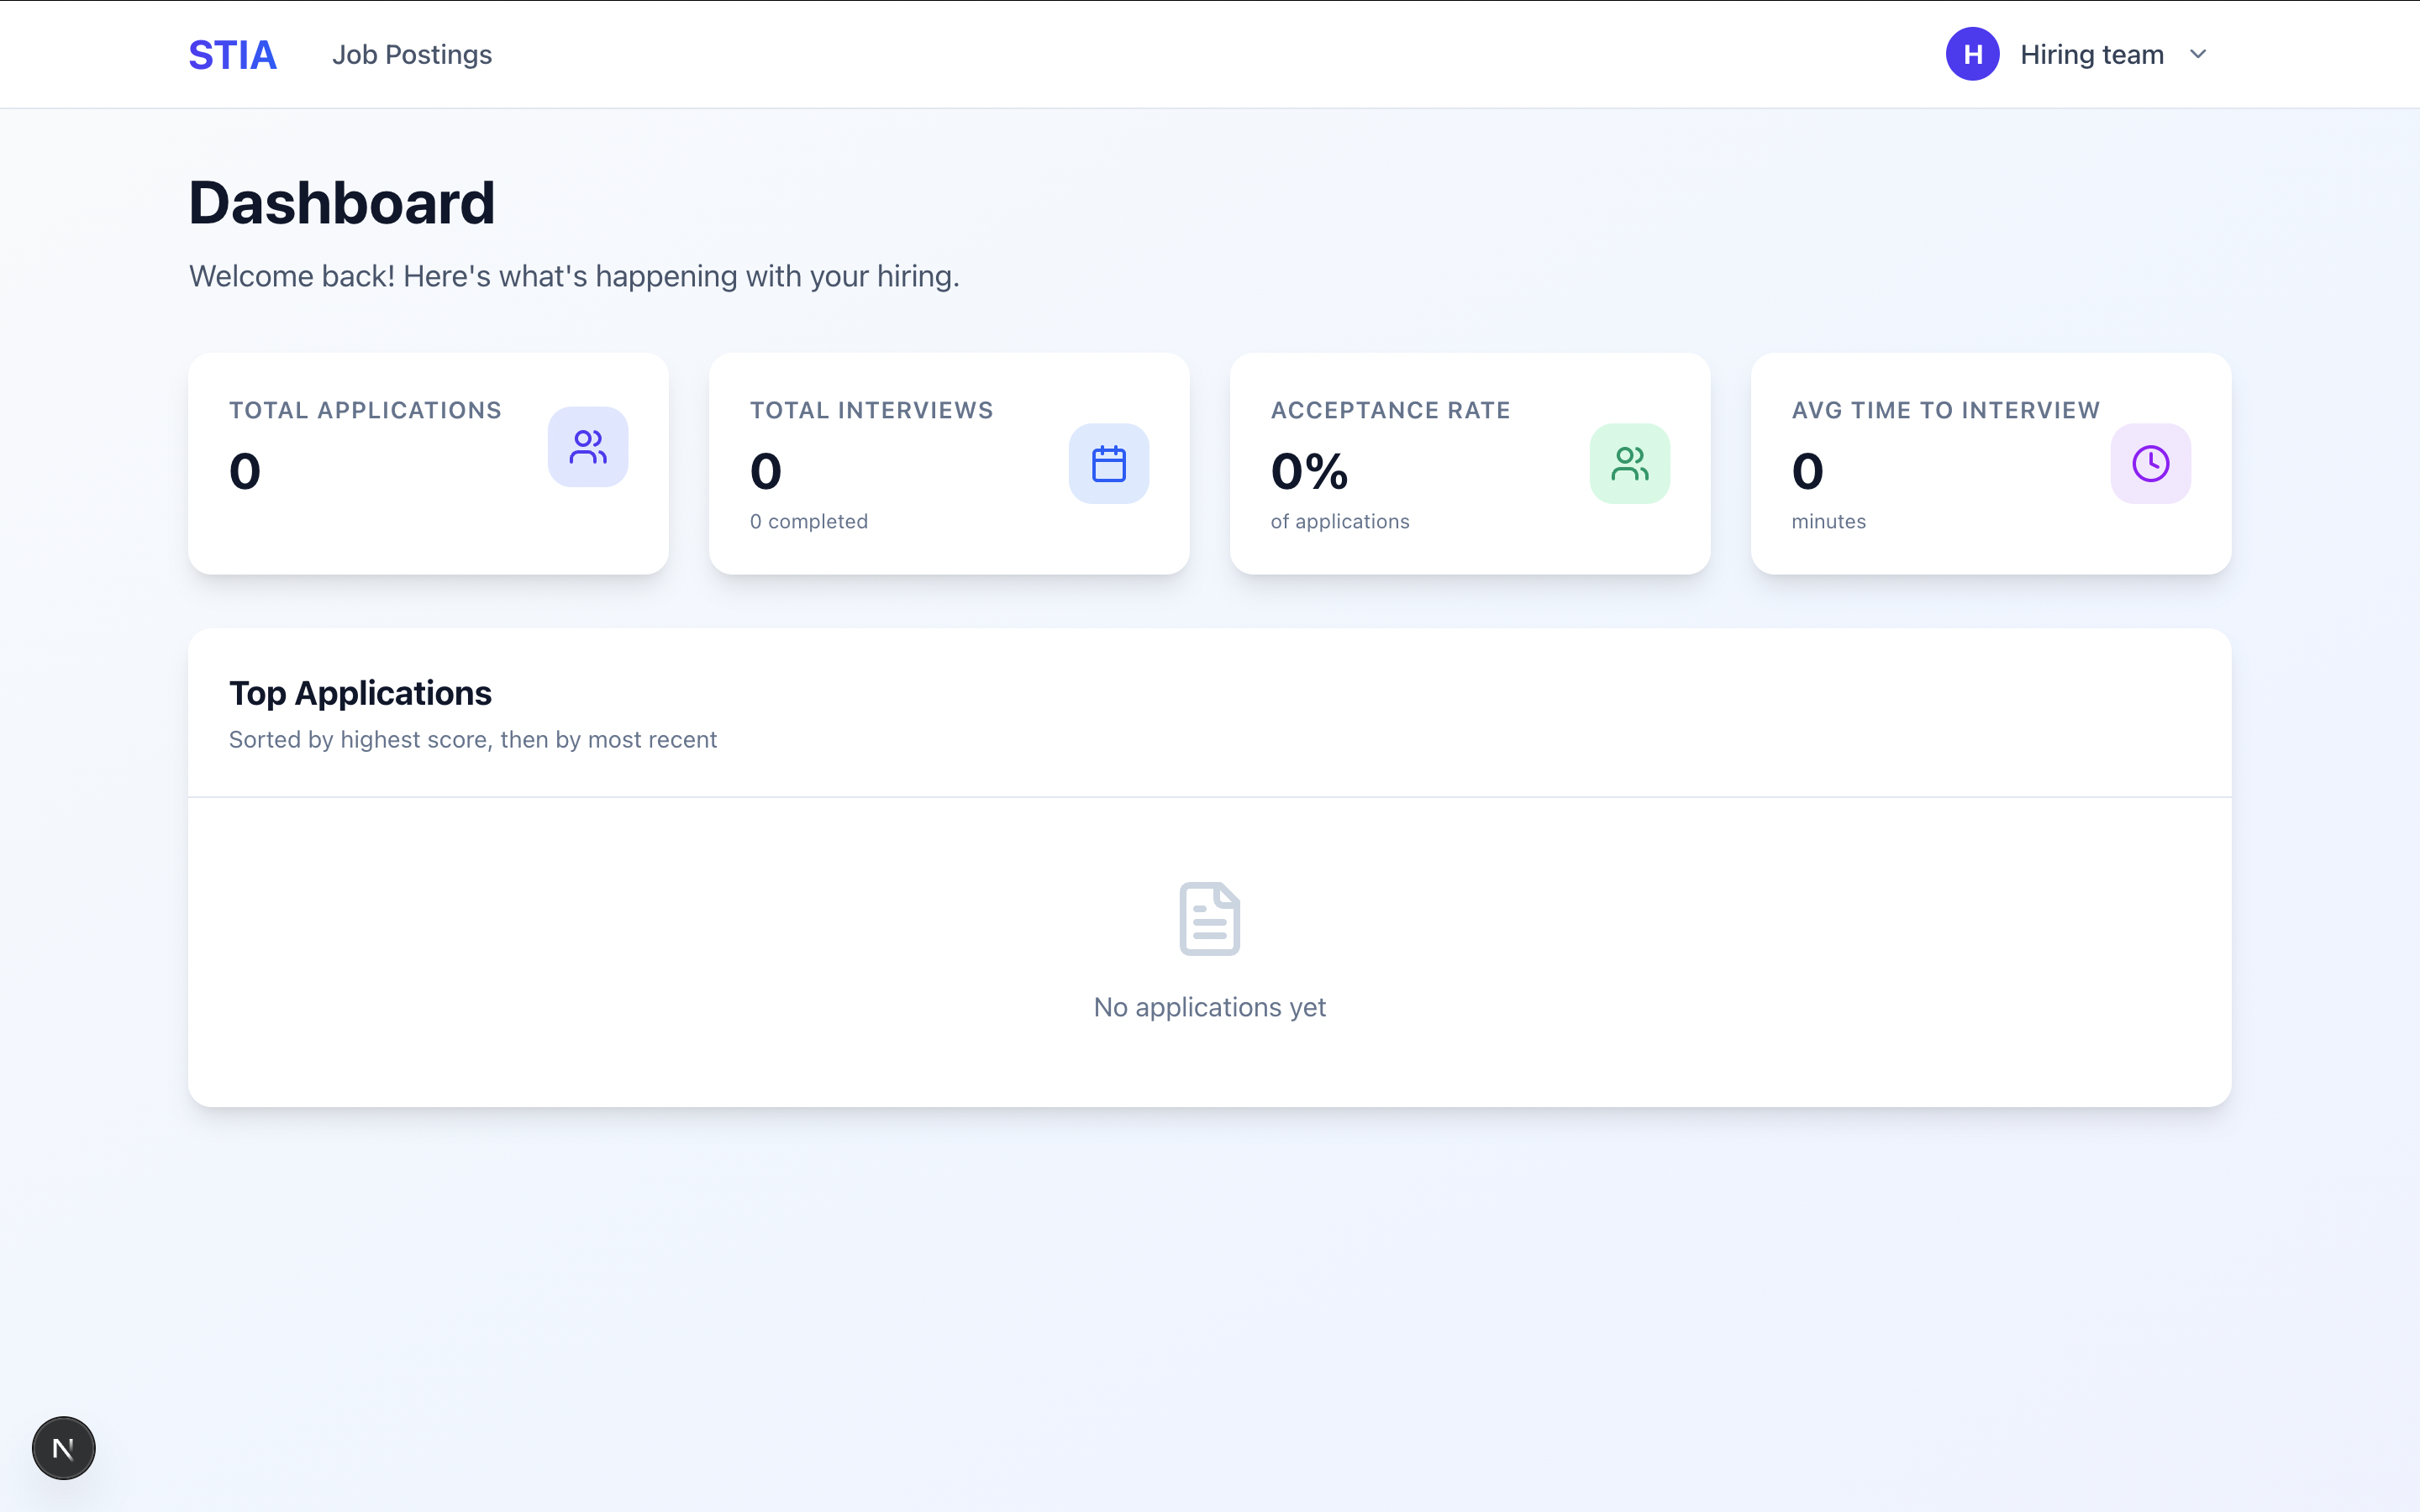Click the green Acceptance Rate people icon
This screenshot has width=2420, height=1512.
1629,464
